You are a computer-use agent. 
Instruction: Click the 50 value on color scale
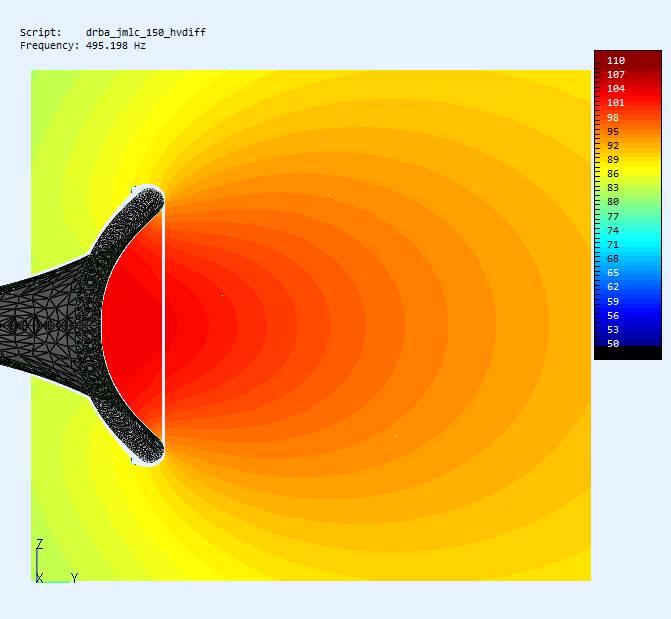tap(613, 343)
